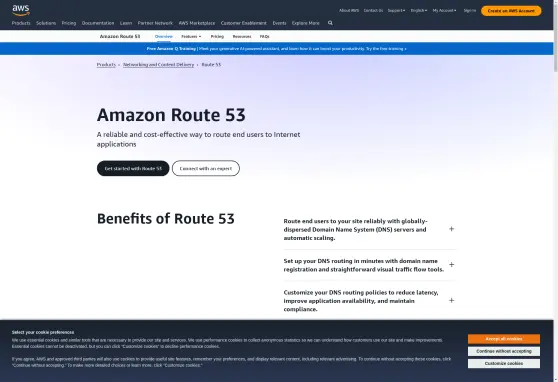Open the Support dropdown menu
The image size is (558, 382).
click(396, 11)
